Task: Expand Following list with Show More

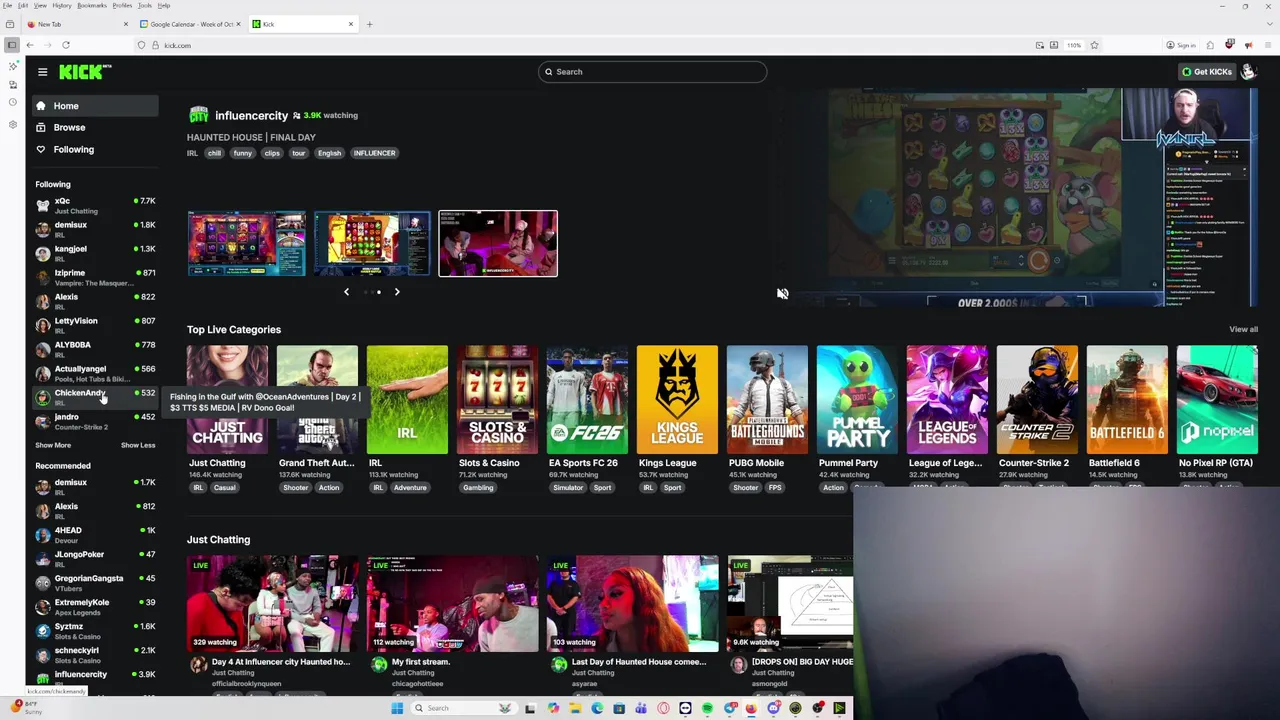Action: (x=53, y=445)
